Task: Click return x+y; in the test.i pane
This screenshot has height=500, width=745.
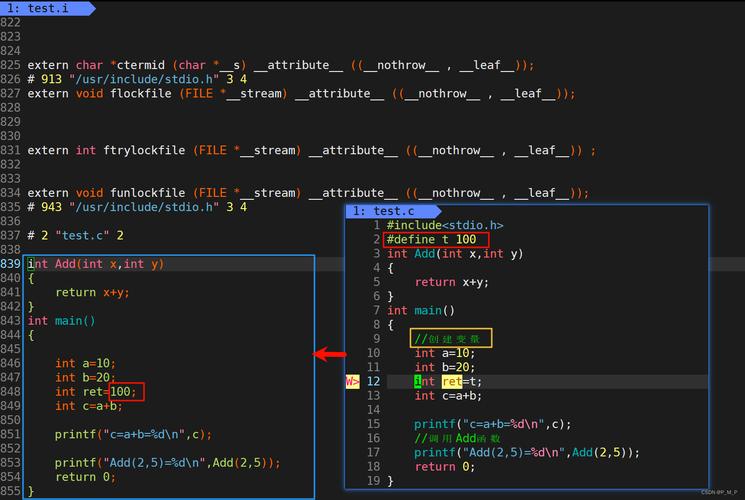Action: 92,292
